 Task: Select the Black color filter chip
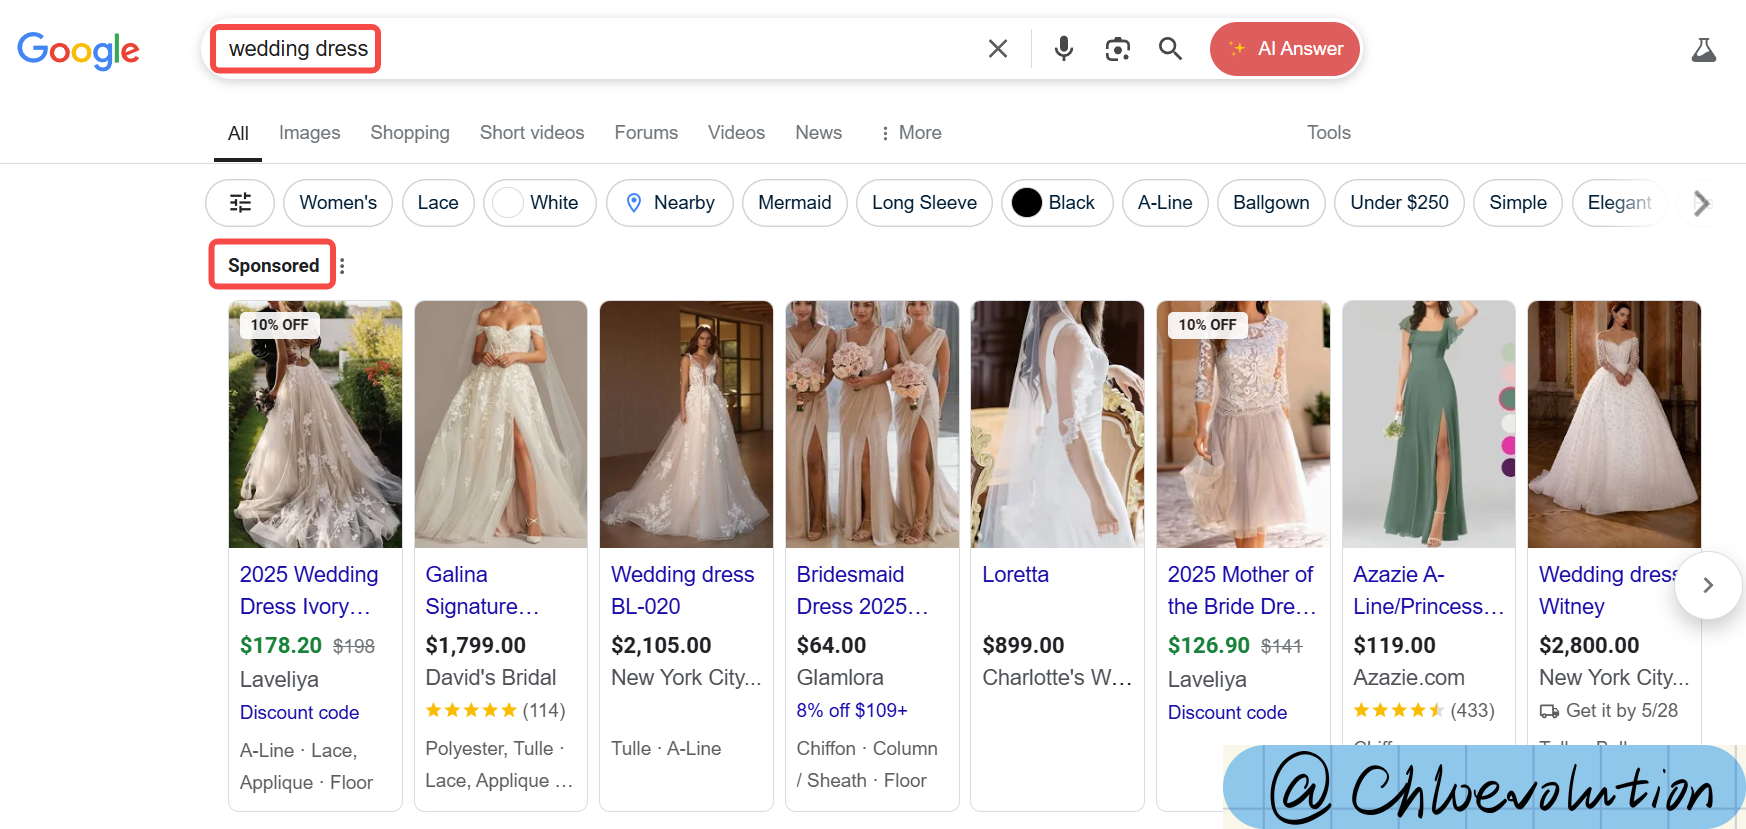tap(1056, 203)
